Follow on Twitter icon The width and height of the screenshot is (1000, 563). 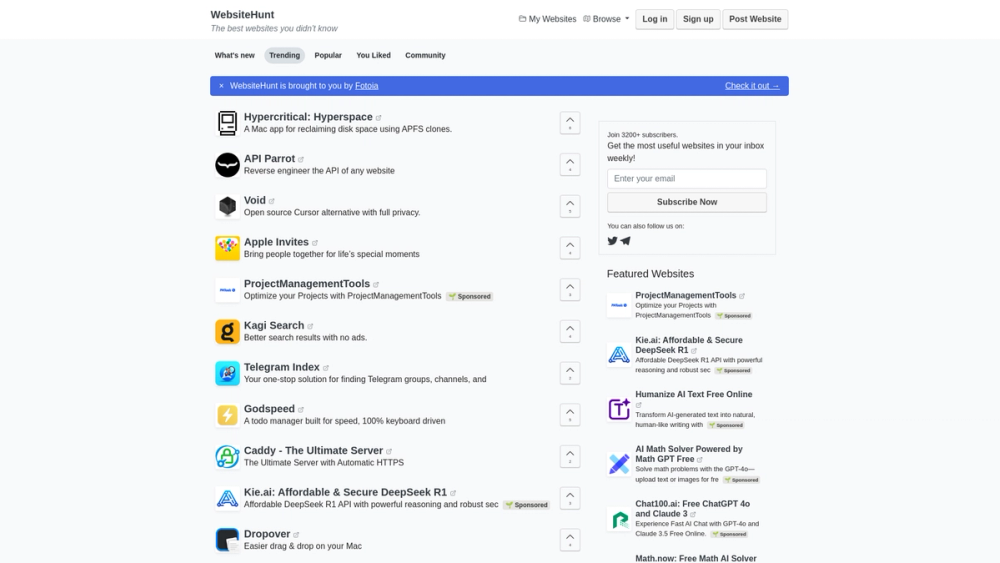(612, 241)
